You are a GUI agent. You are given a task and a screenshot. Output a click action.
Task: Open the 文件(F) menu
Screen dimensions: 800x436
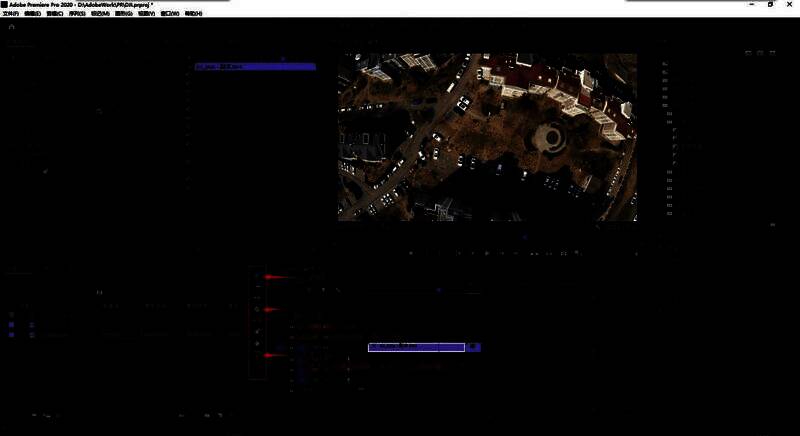pos(11,14)
